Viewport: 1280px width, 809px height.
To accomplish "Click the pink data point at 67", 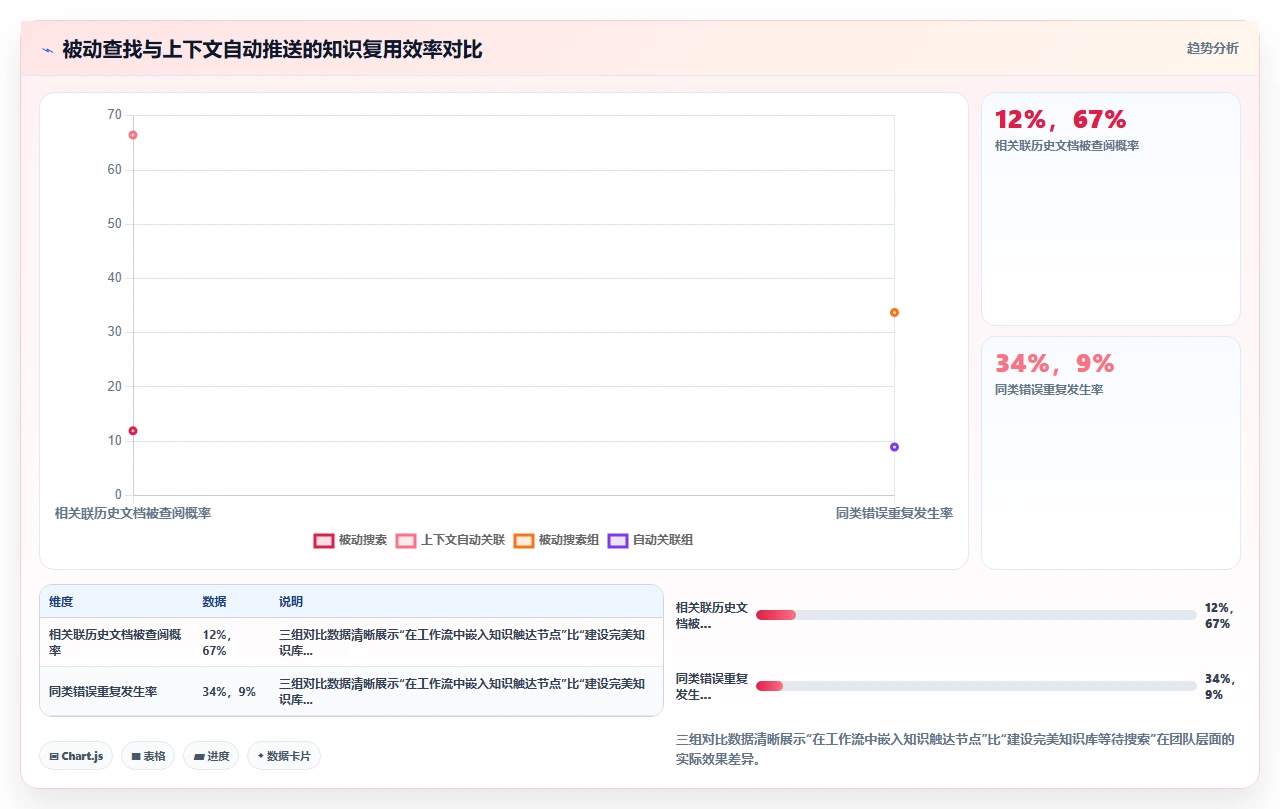I will [x=133, y=135].
